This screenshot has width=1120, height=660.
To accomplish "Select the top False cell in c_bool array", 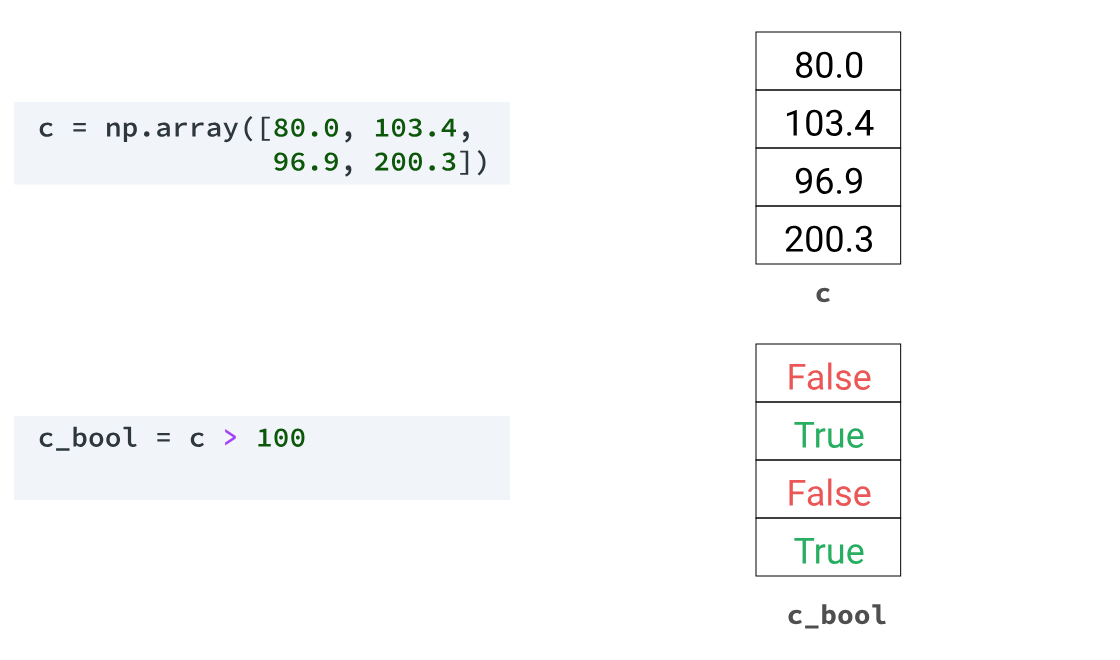I will pyautogui.click(x=828, y=377).
